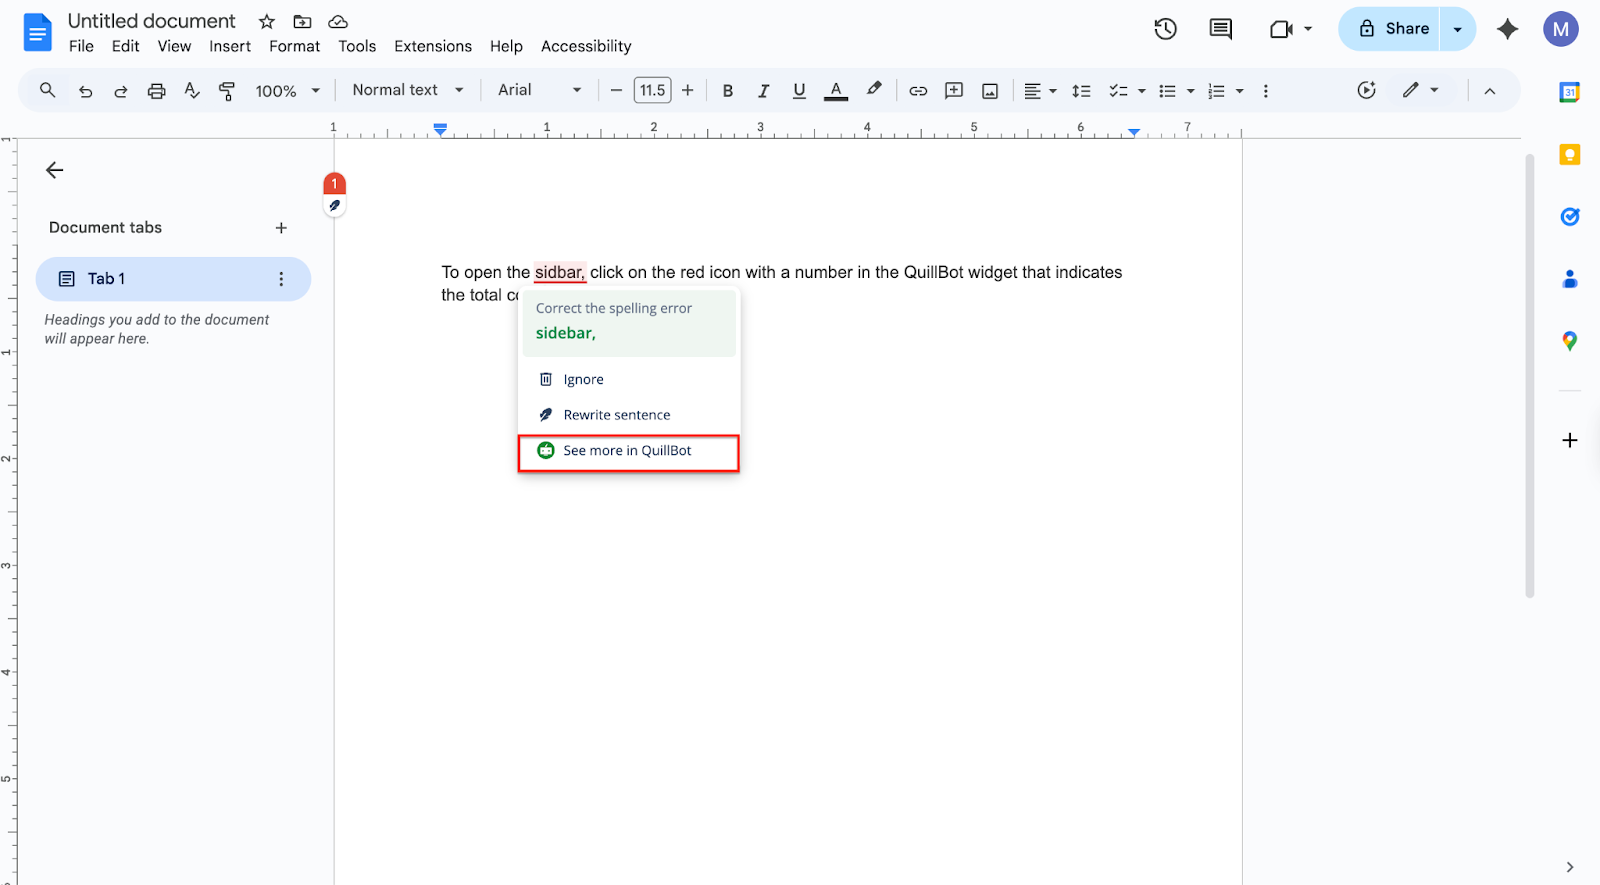Toggle bold formatting
The height and width of the screenshot is (885, 1600).
[x=727, y=91]
